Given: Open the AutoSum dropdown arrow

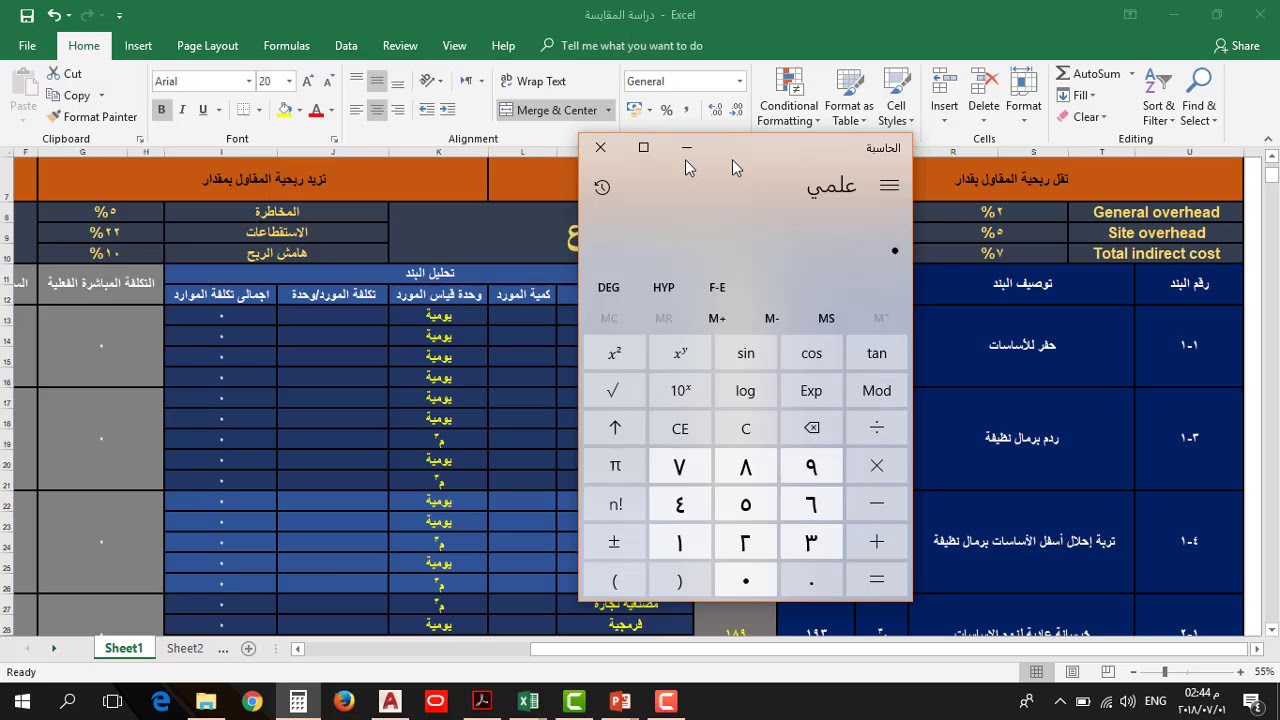Looking at the screenshot, I should point(1132,74).
